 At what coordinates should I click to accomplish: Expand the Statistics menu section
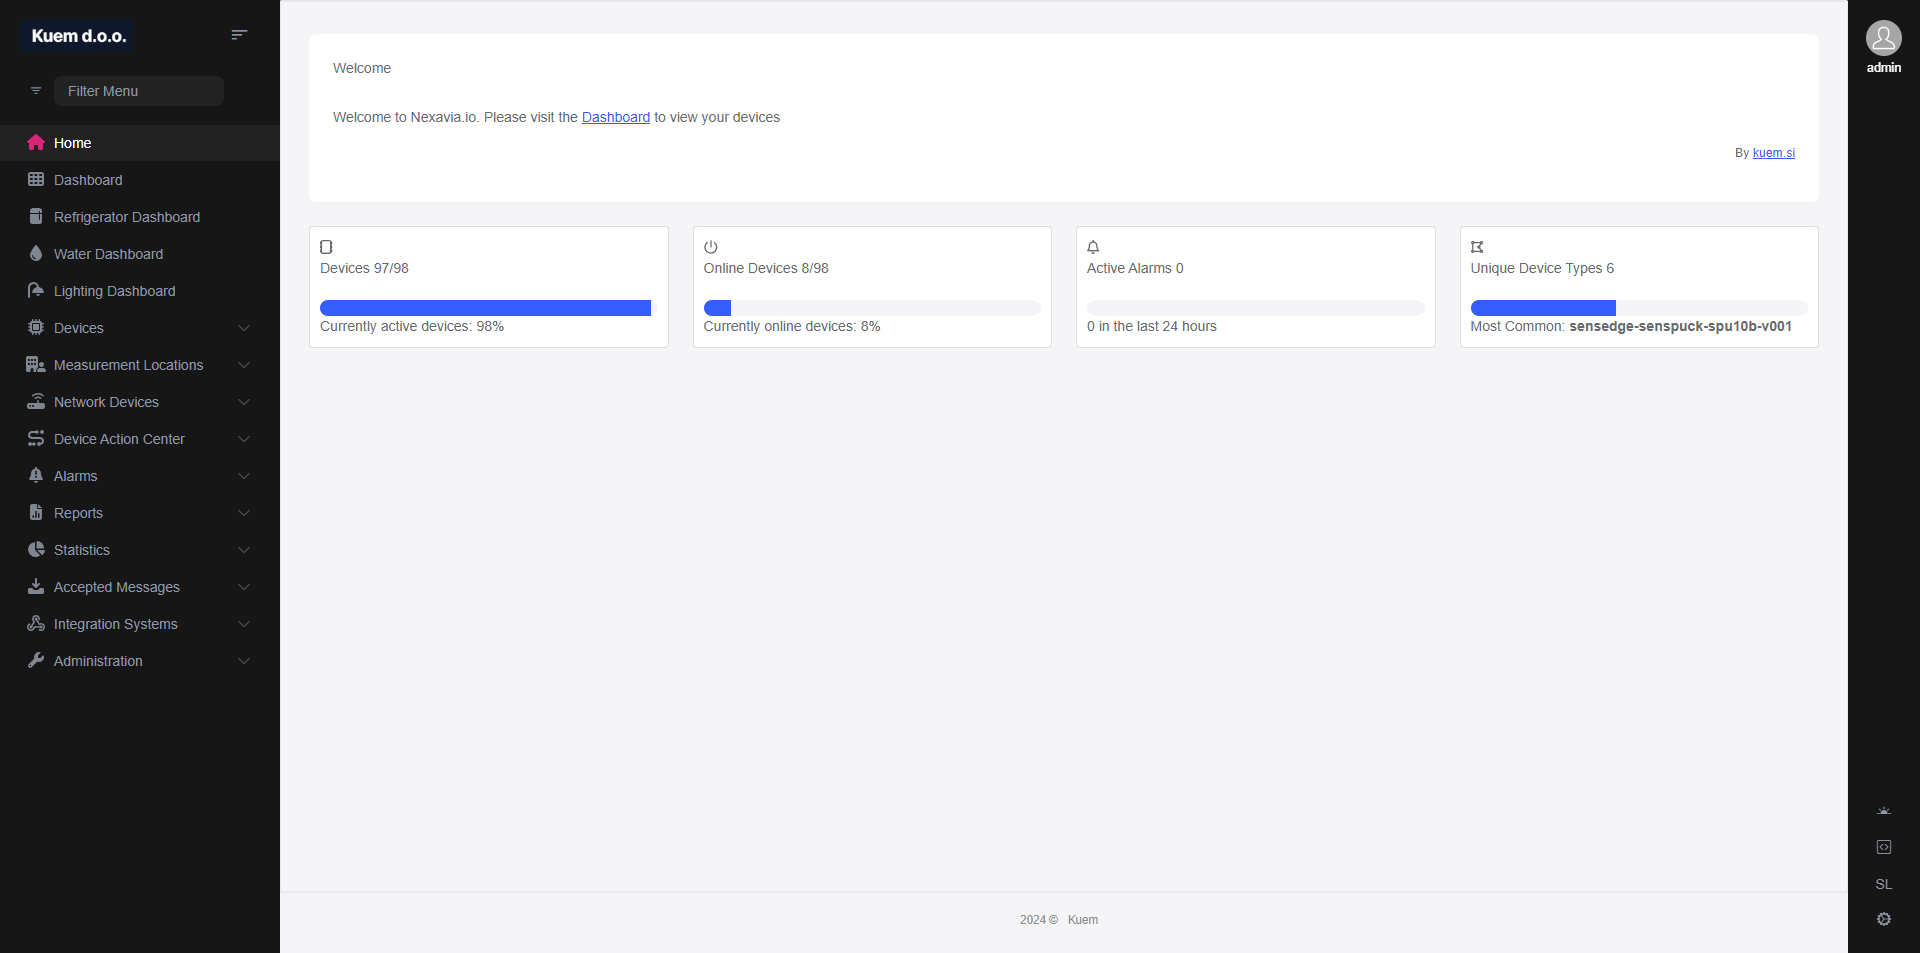click(x=140, y=549)
